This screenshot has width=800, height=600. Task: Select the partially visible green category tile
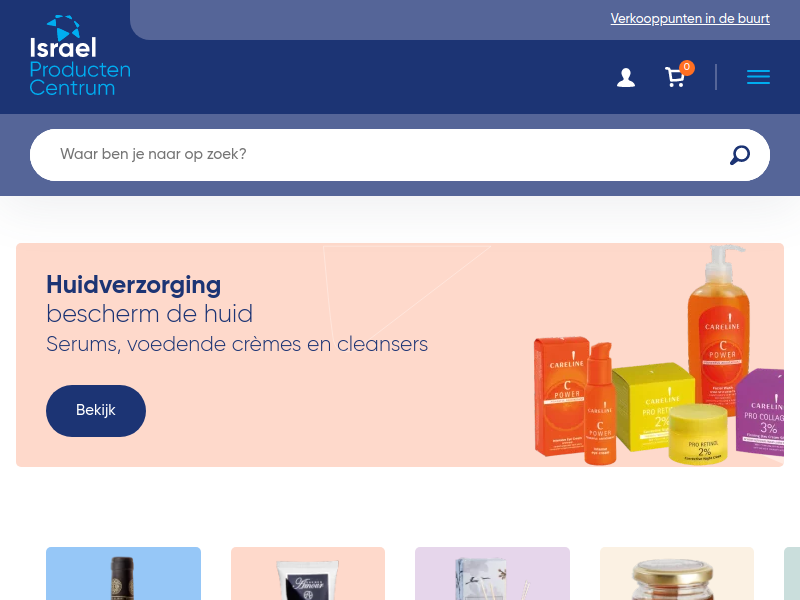point(792,573)
